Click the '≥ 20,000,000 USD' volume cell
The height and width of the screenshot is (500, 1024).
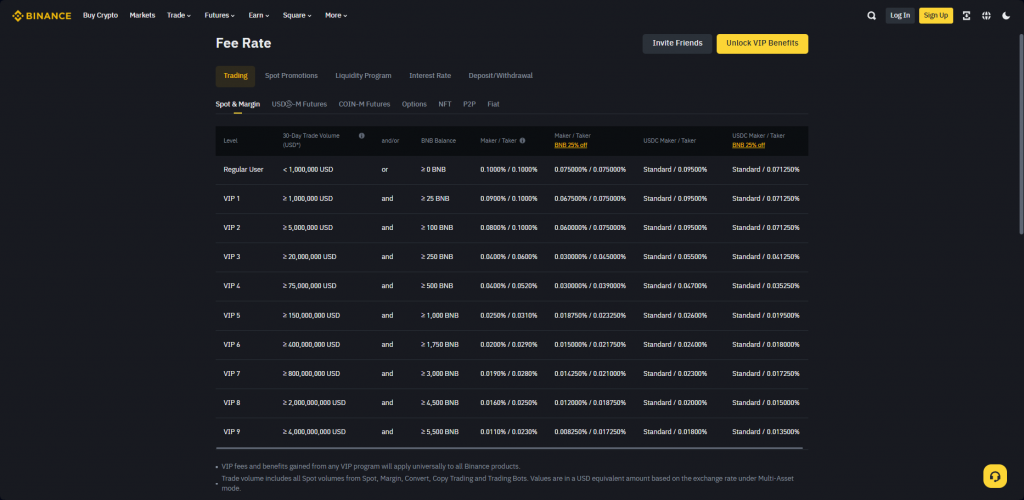coord(310,257)
